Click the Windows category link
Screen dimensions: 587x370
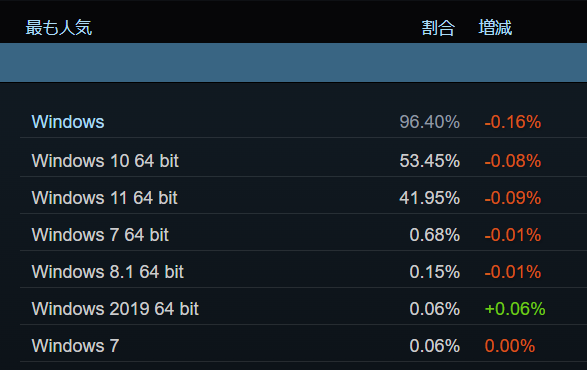click(68, 122)
